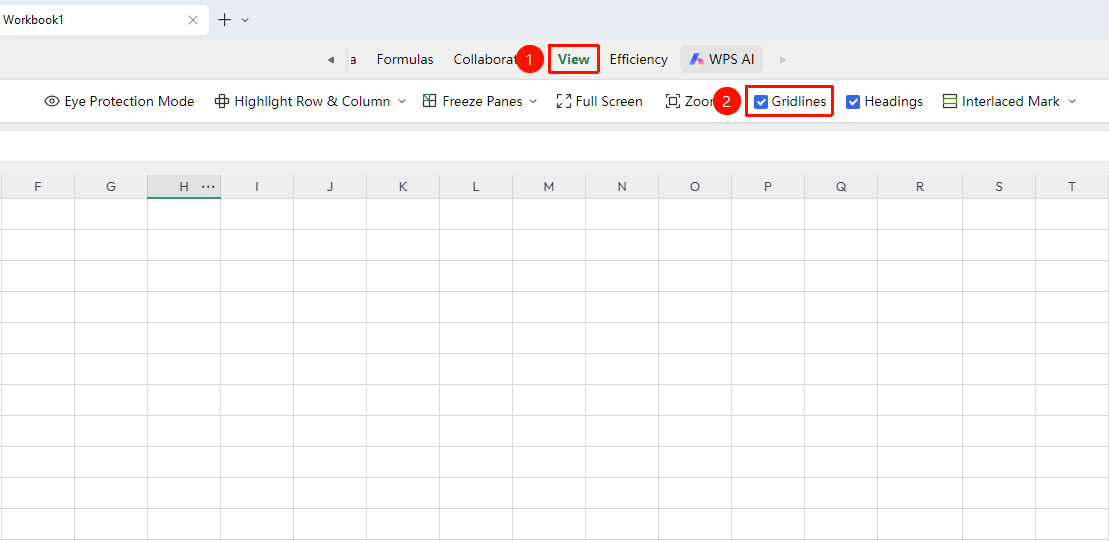Select column I header

click(257, 187)
